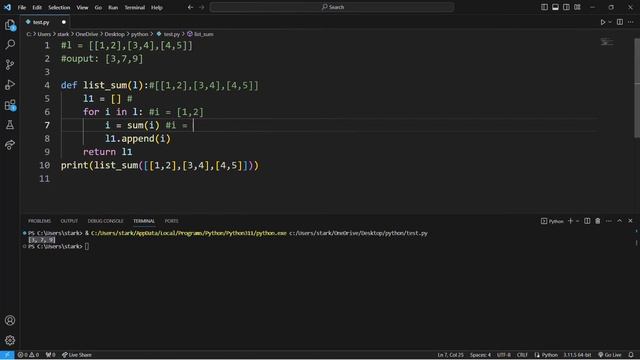Open the Selection menu

(59, 7)
